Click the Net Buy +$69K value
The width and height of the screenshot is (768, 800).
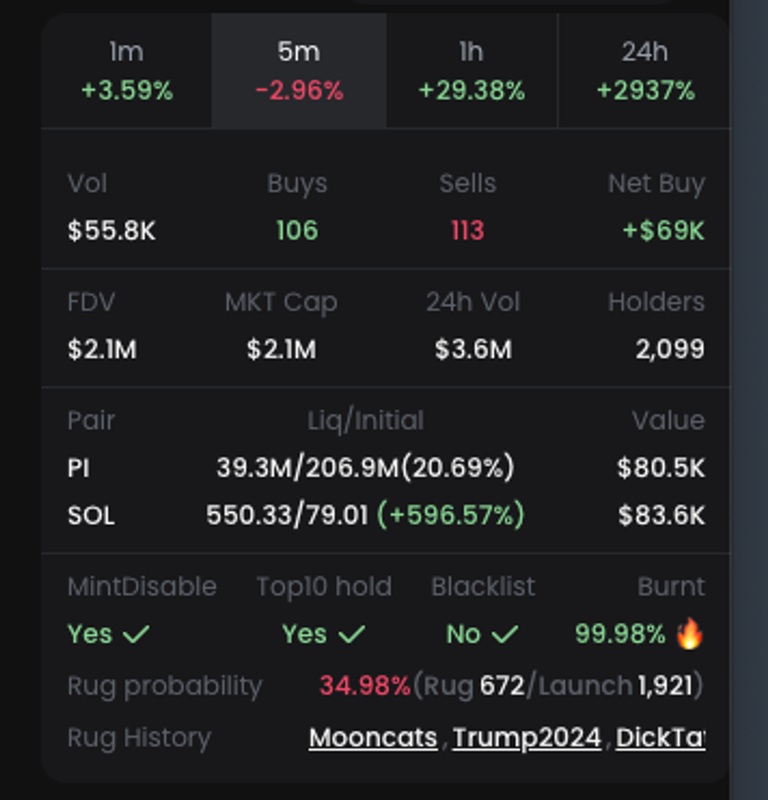pos(663,231)
